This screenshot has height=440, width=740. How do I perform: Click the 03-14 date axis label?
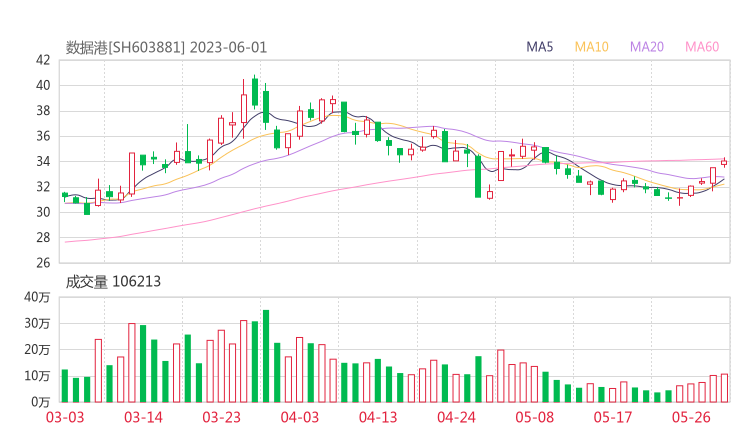click(x=143, y=418)
